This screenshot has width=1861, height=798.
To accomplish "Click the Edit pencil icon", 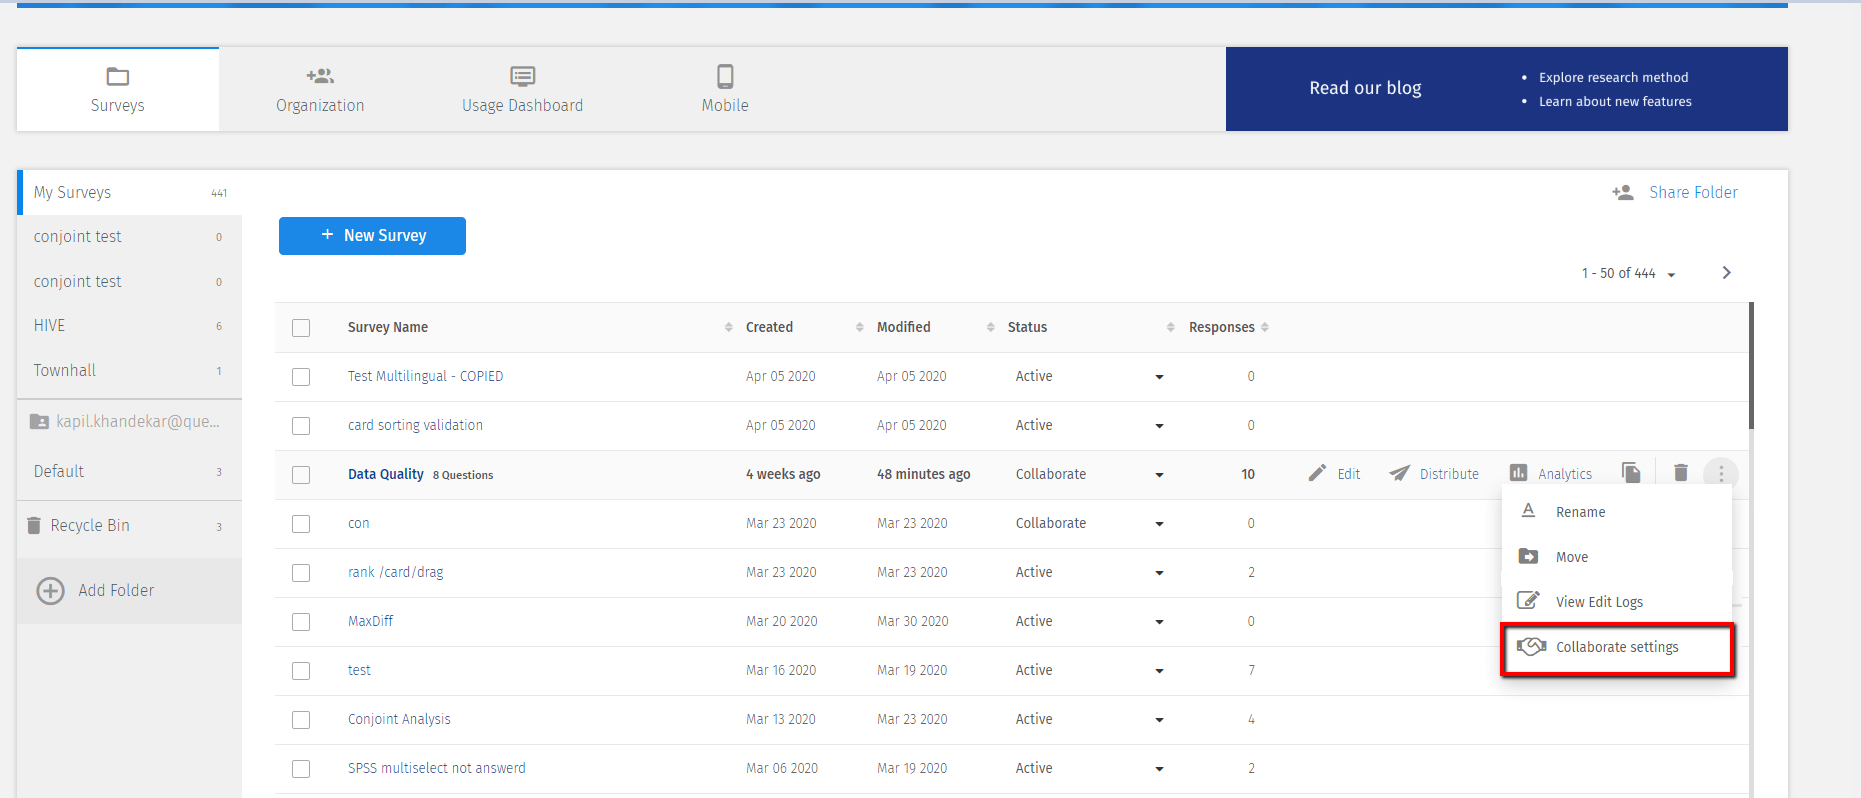I will pyautogui.click(x=1318, y=473).
